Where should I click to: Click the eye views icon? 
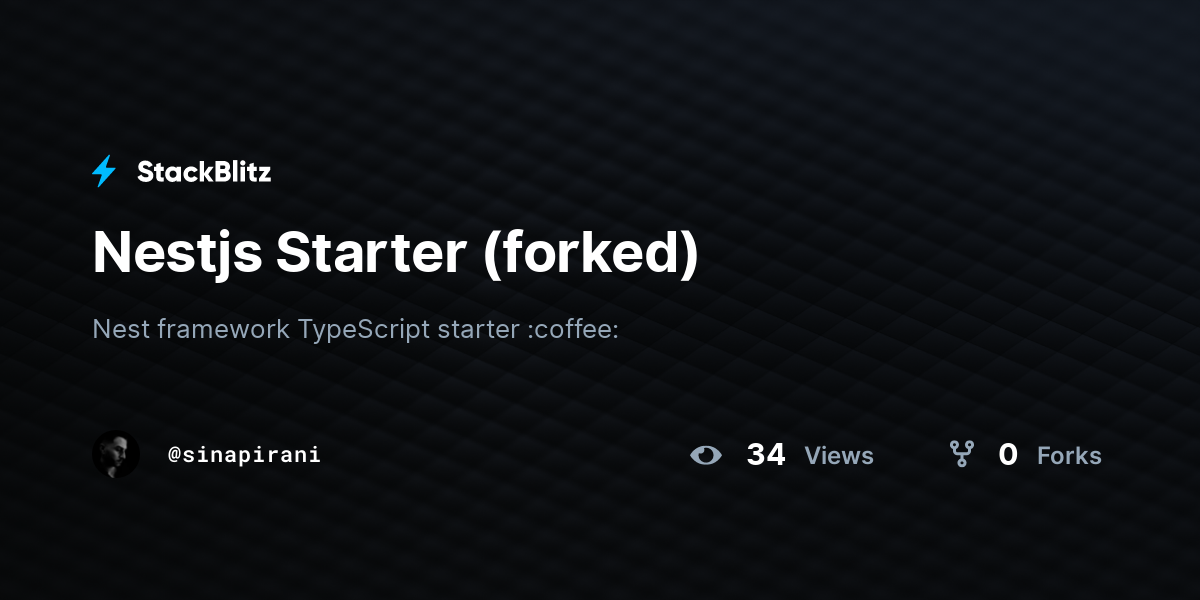coord(706,455)
